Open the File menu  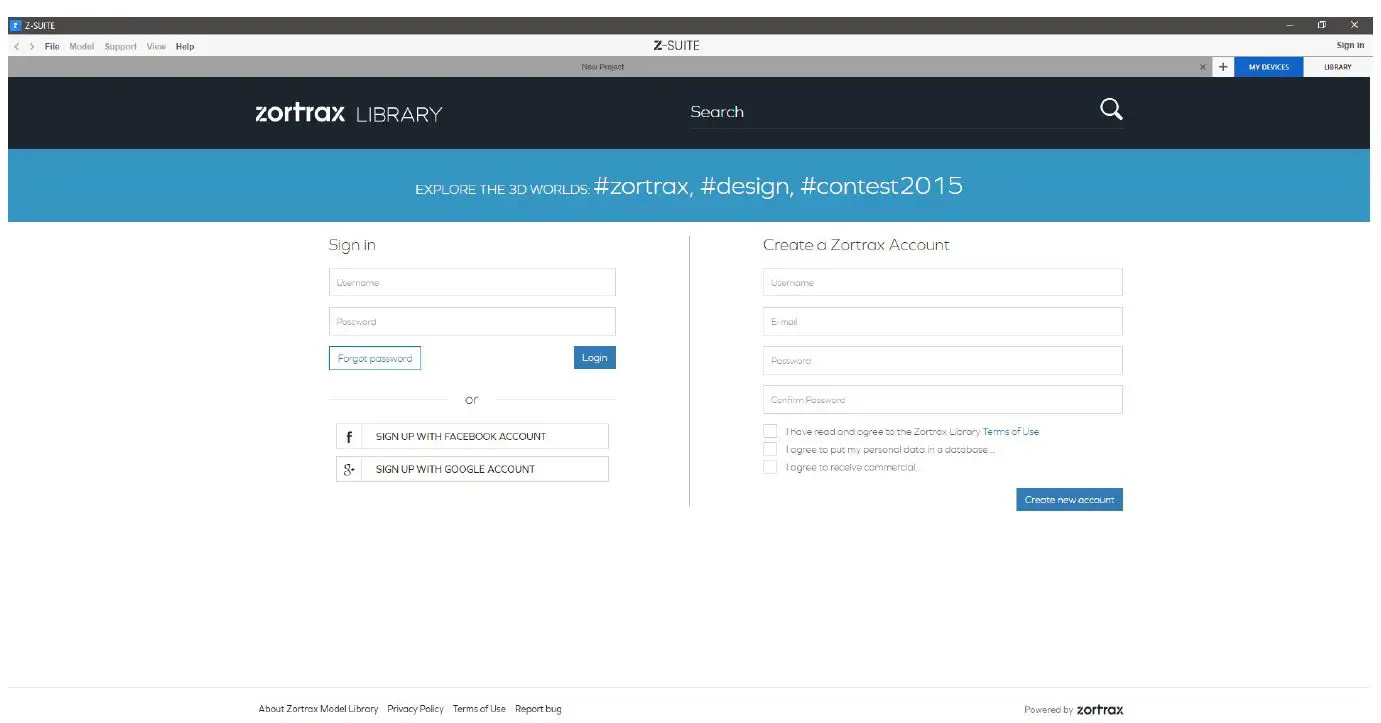point(52,46)
